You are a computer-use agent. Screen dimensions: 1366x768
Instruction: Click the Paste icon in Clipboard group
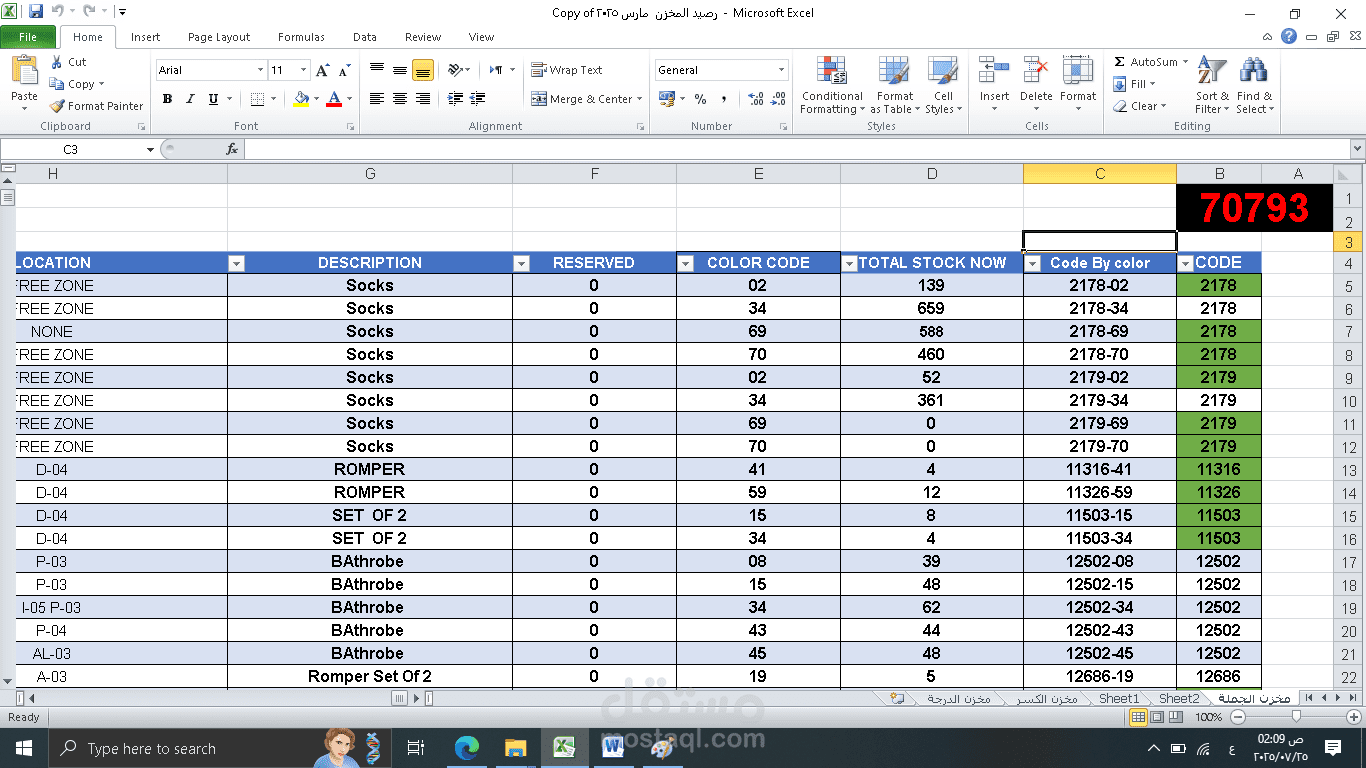tap(24, 71)
